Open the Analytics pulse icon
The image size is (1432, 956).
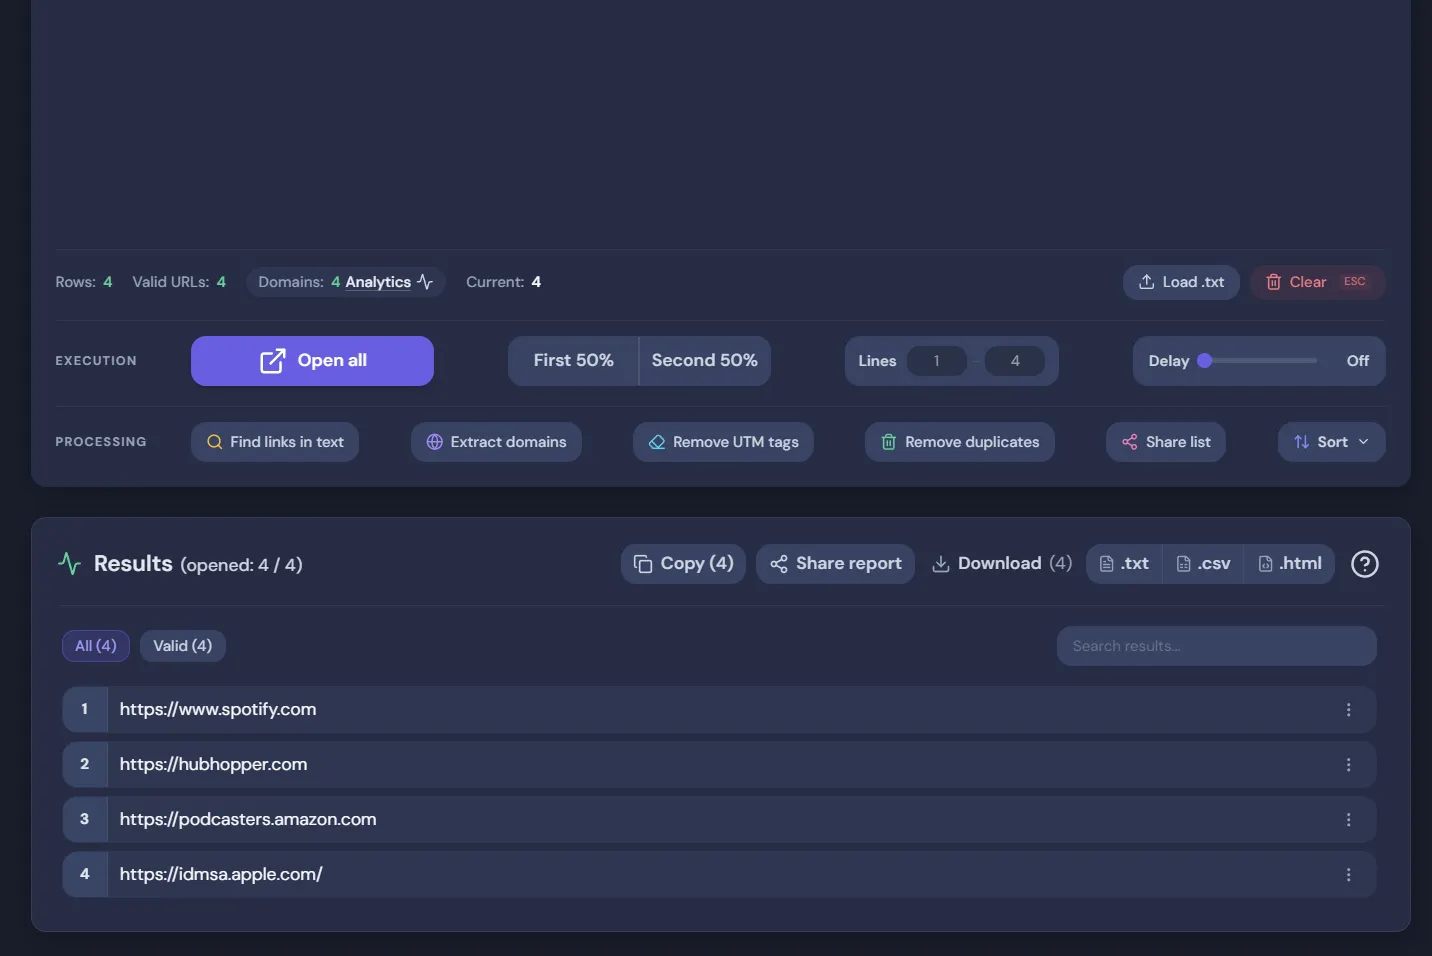[x=425, y=282]
